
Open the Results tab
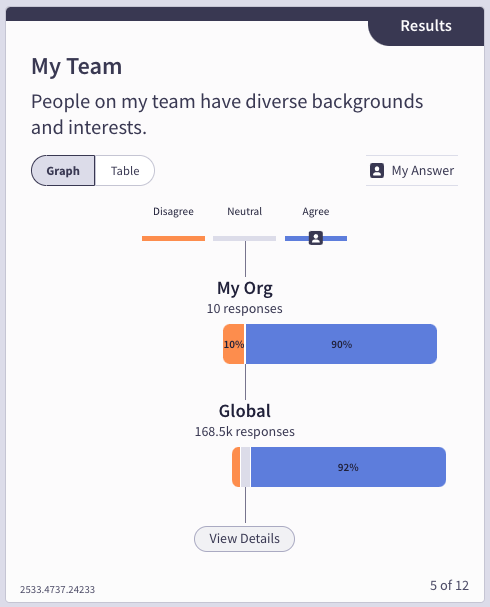click(x=426, y=26)
